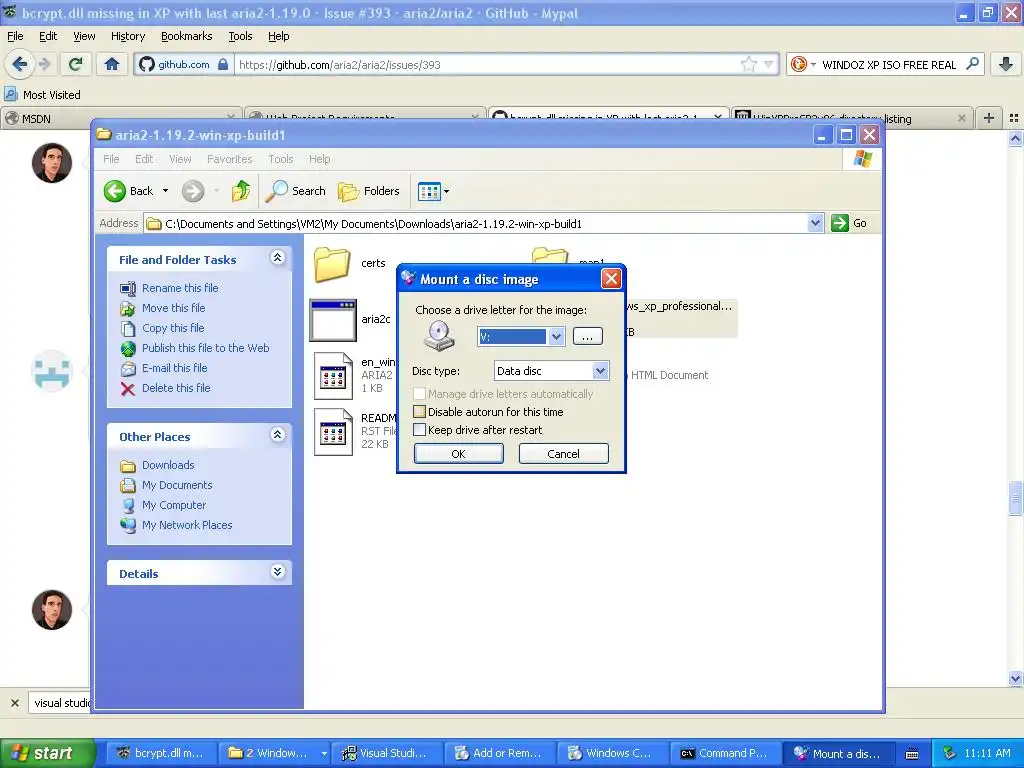
Task: Click the search magnifier in the search box
Action: [972, 64]
